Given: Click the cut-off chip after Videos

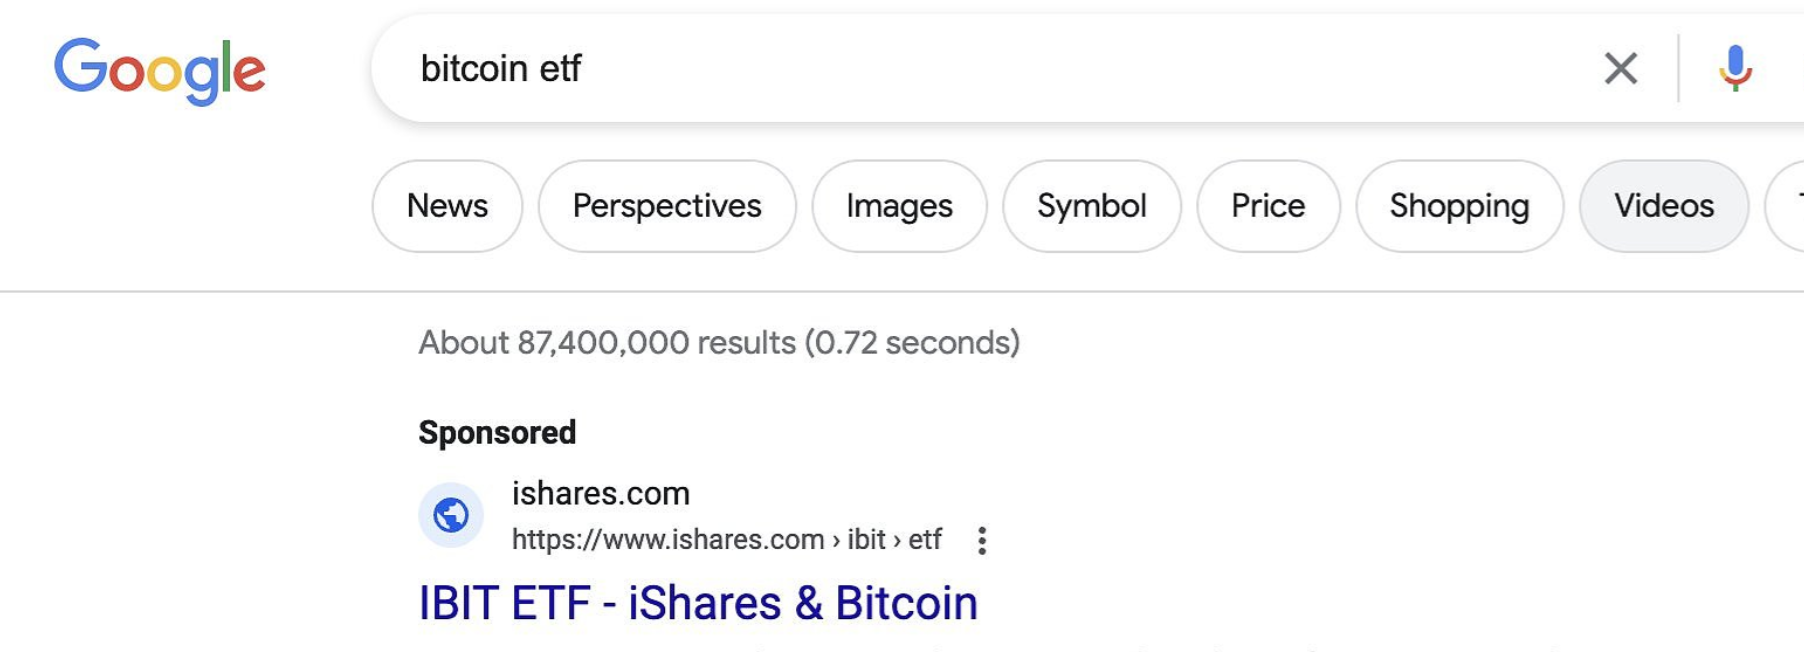Looking at the screenshot, I should tap(1789, 206).
